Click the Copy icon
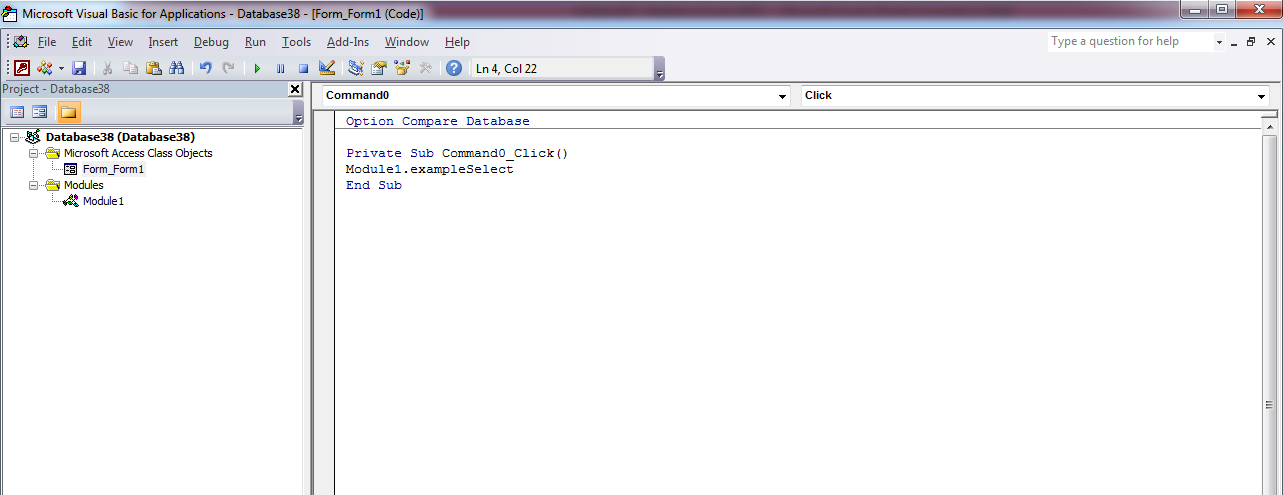 pyautogui.click(x=131, y=68)
